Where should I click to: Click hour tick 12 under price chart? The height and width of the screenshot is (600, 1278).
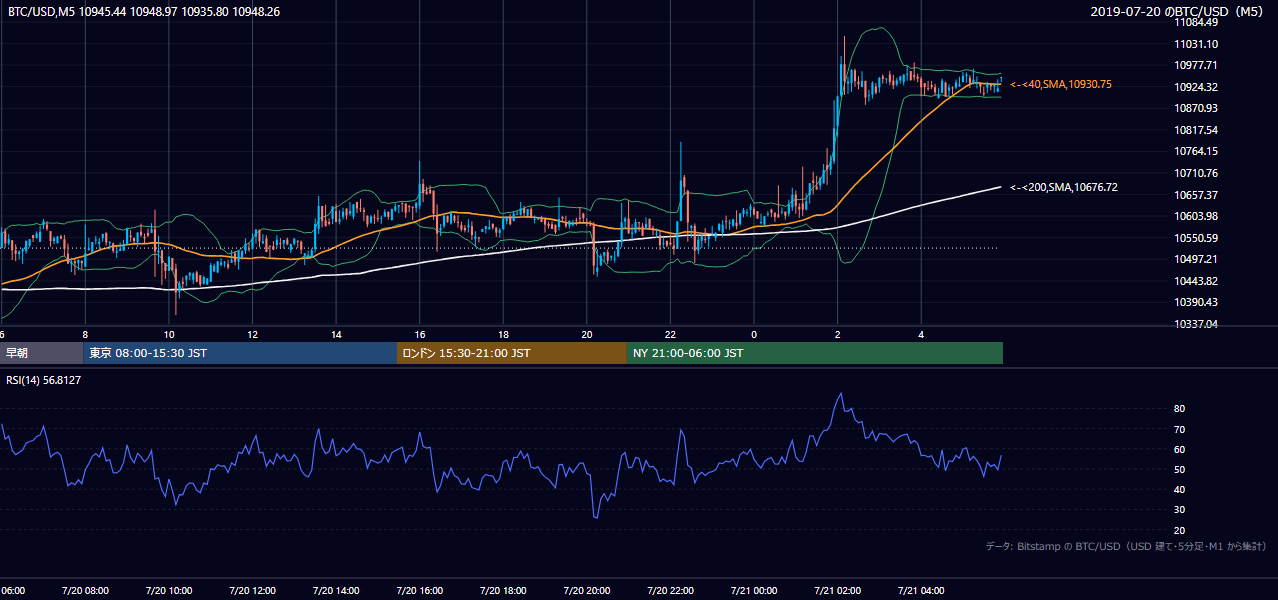pos(253,334)
